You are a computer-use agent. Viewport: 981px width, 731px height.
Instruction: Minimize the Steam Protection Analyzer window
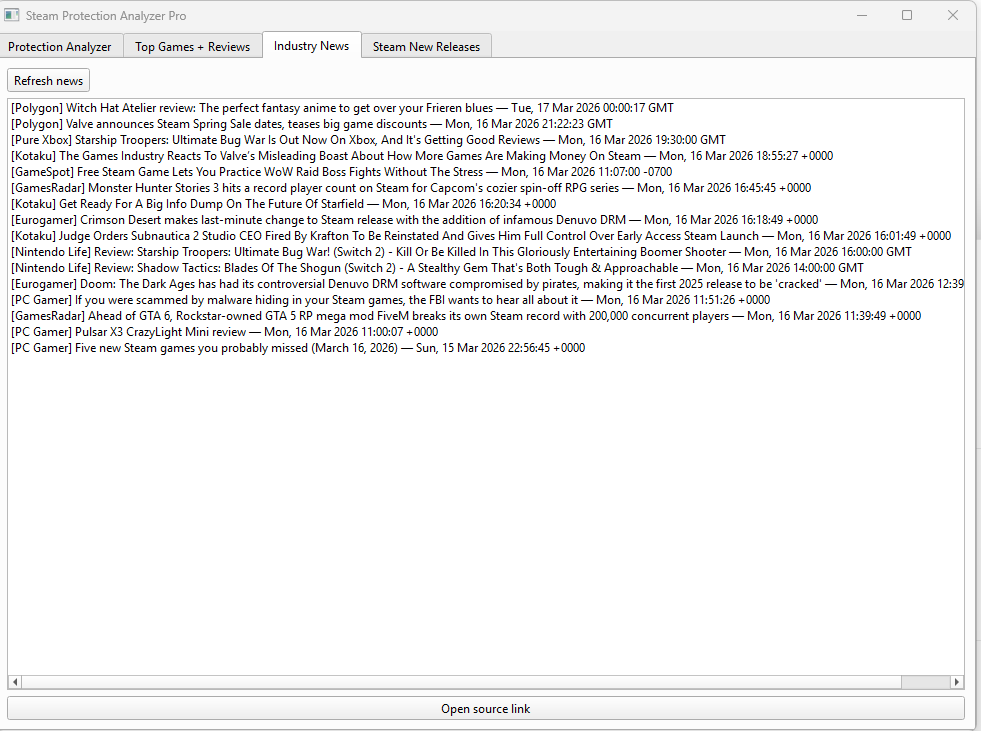click(861, 16)
